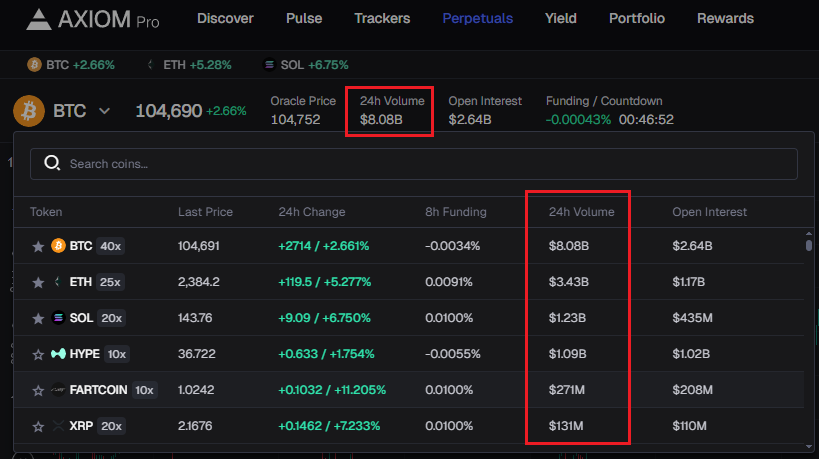Click the BTC row coin icon
This screenshot has width=819, height=459.
58,245
